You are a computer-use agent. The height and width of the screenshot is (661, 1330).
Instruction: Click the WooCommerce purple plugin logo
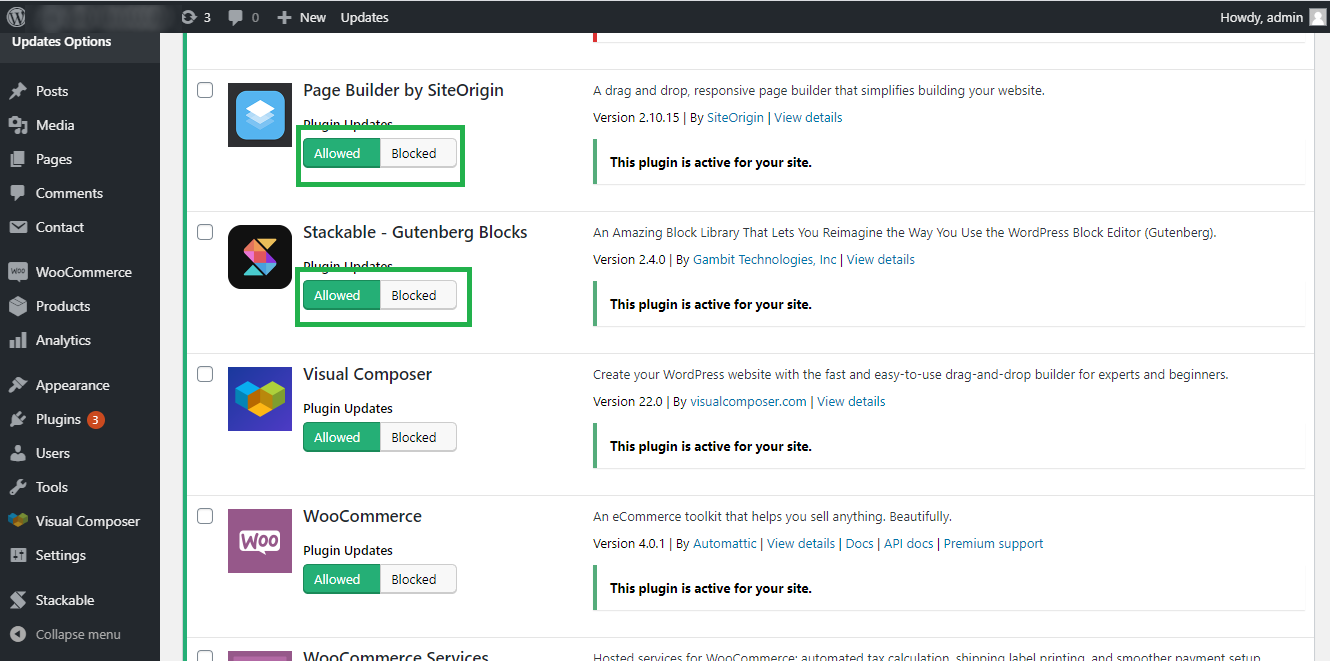[260, 541]
